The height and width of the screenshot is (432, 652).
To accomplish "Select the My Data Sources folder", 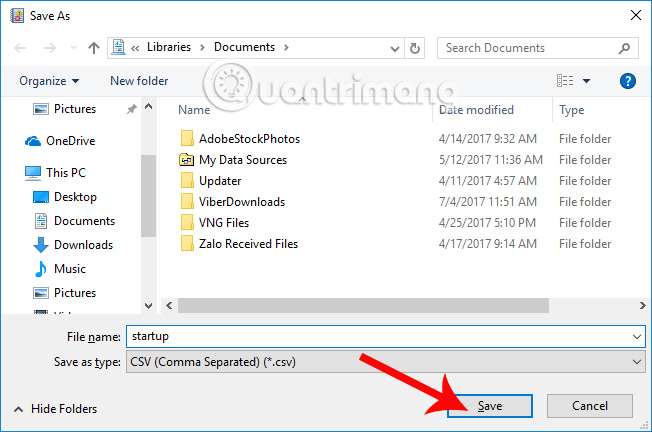I will (243, 160).
